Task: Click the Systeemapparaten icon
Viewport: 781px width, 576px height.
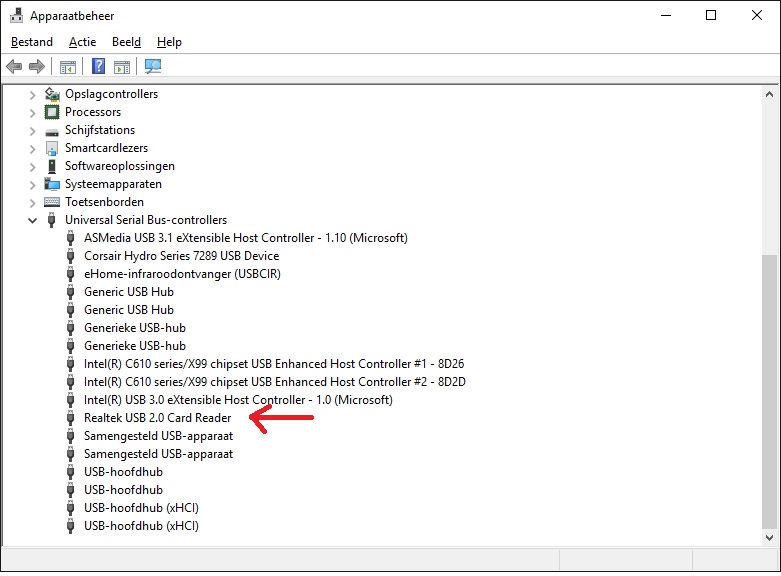Action: coord(52,184)
